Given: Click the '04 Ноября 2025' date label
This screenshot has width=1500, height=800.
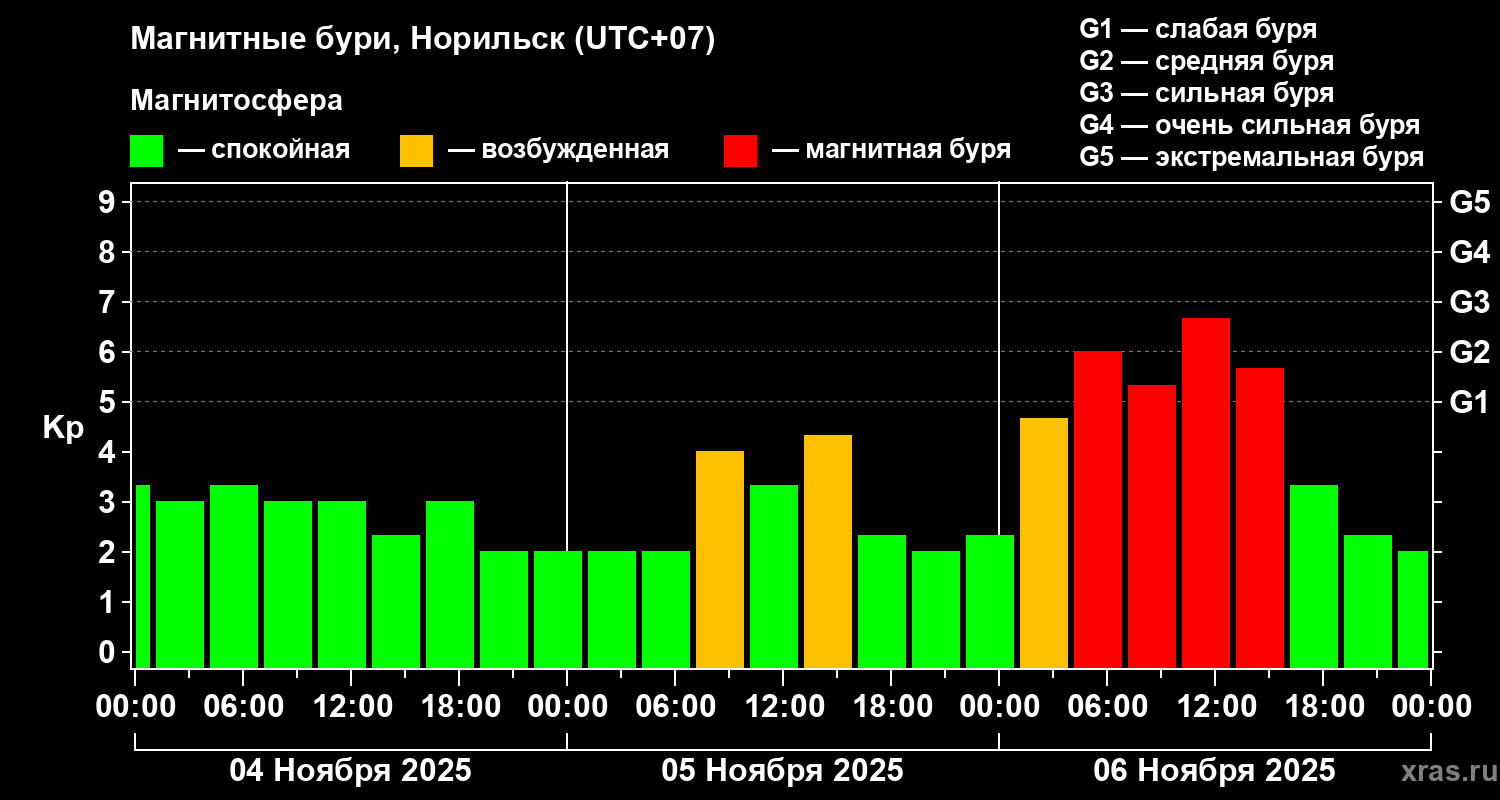Looking at the screenshot, I should coord(350,771).
